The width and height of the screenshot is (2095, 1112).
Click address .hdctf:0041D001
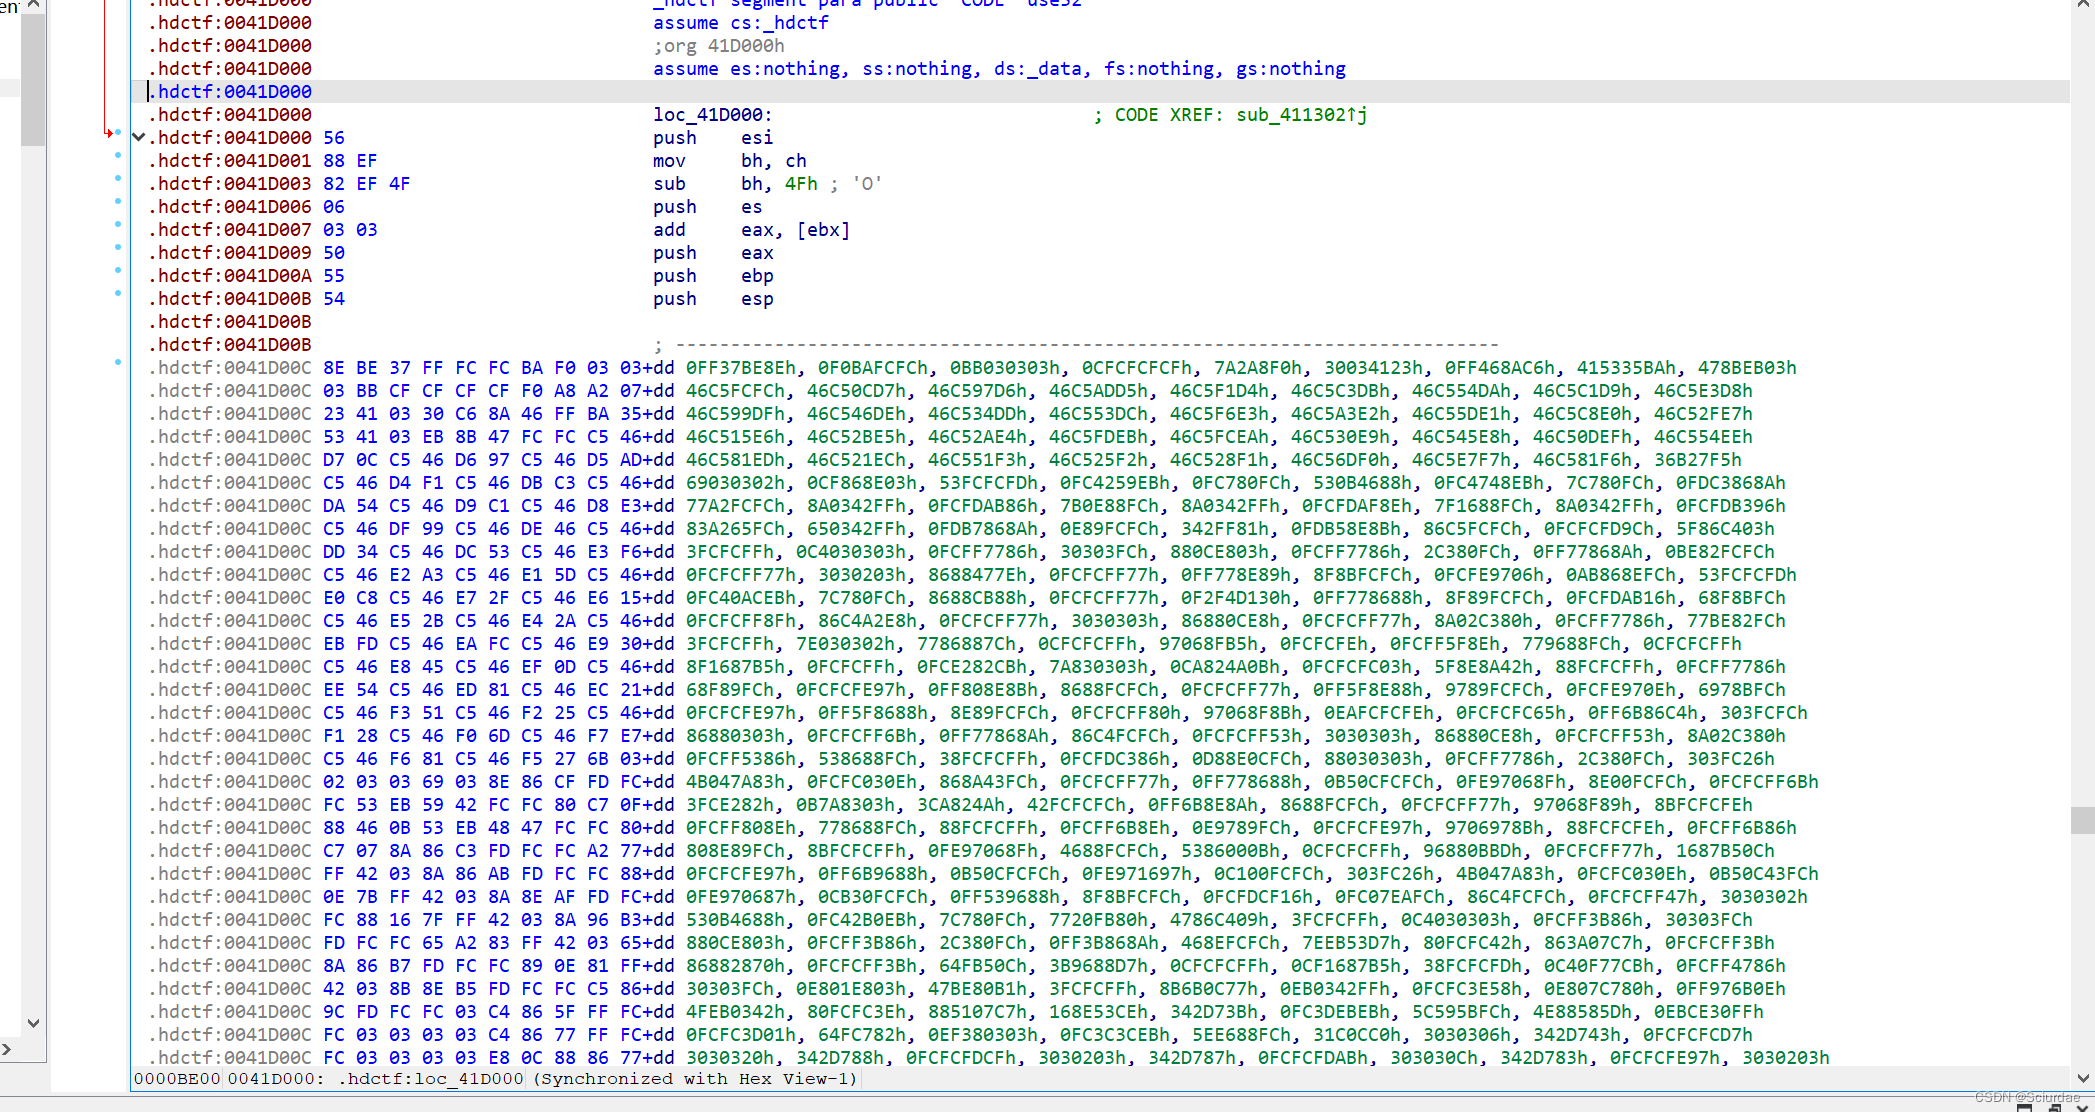tap(231, 161)
